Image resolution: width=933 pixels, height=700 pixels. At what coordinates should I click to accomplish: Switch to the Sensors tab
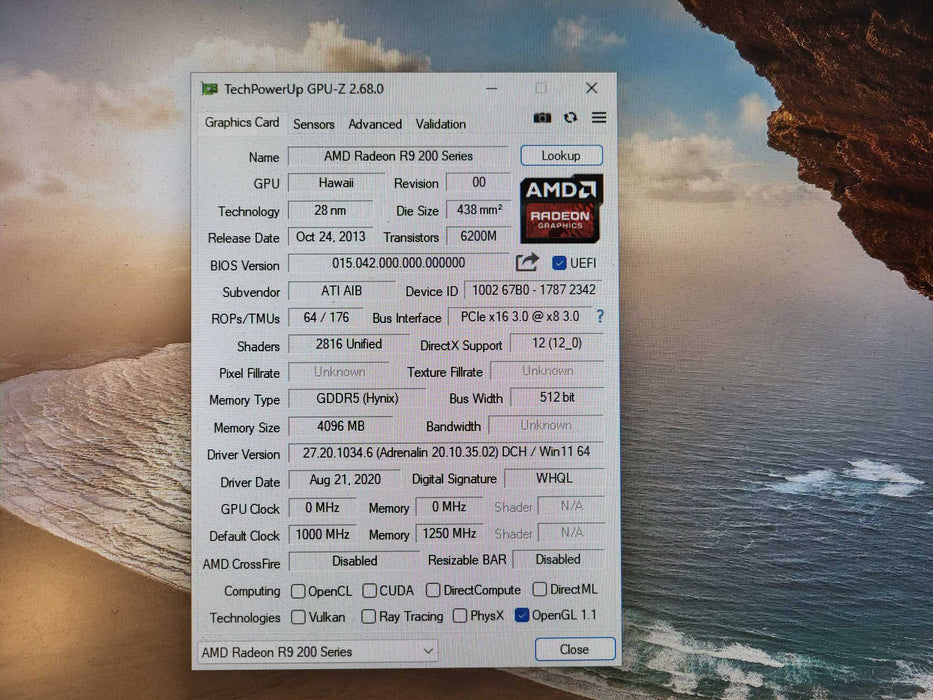pos(314,124)
